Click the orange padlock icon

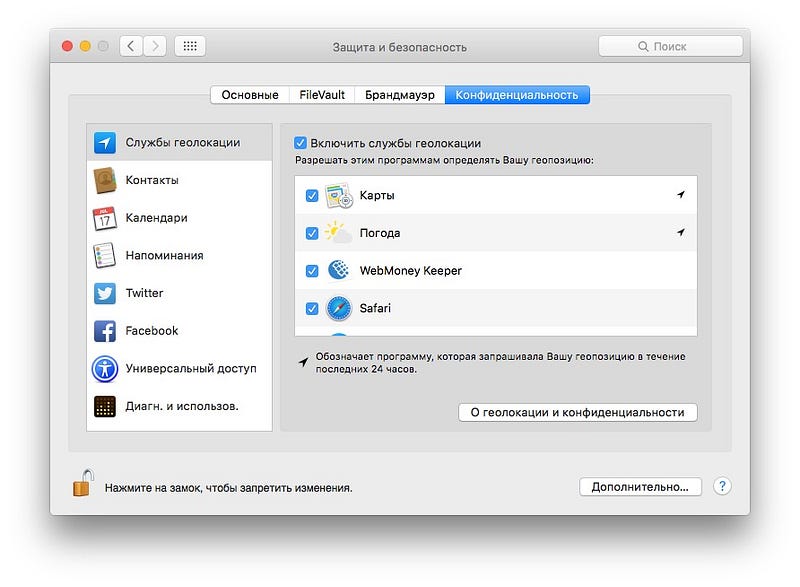pyautogui.click(x=84, y=483)
